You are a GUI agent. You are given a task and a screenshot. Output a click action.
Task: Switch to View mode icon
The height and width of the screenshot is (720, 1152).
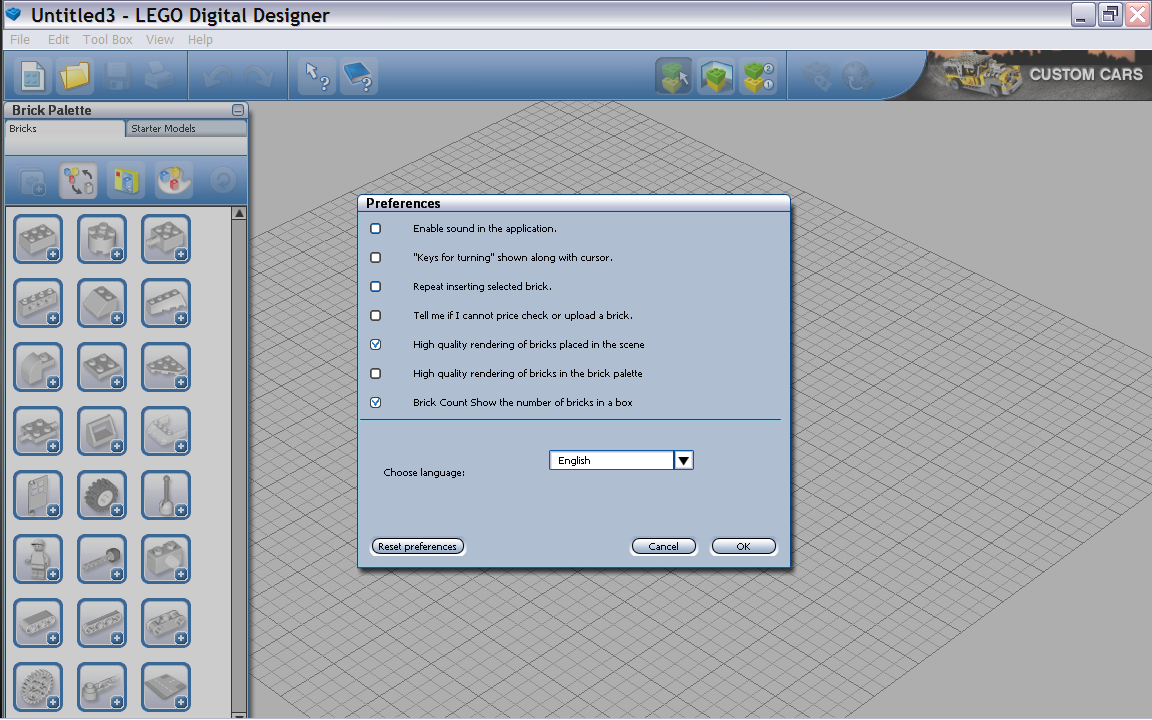click(716, 76)
